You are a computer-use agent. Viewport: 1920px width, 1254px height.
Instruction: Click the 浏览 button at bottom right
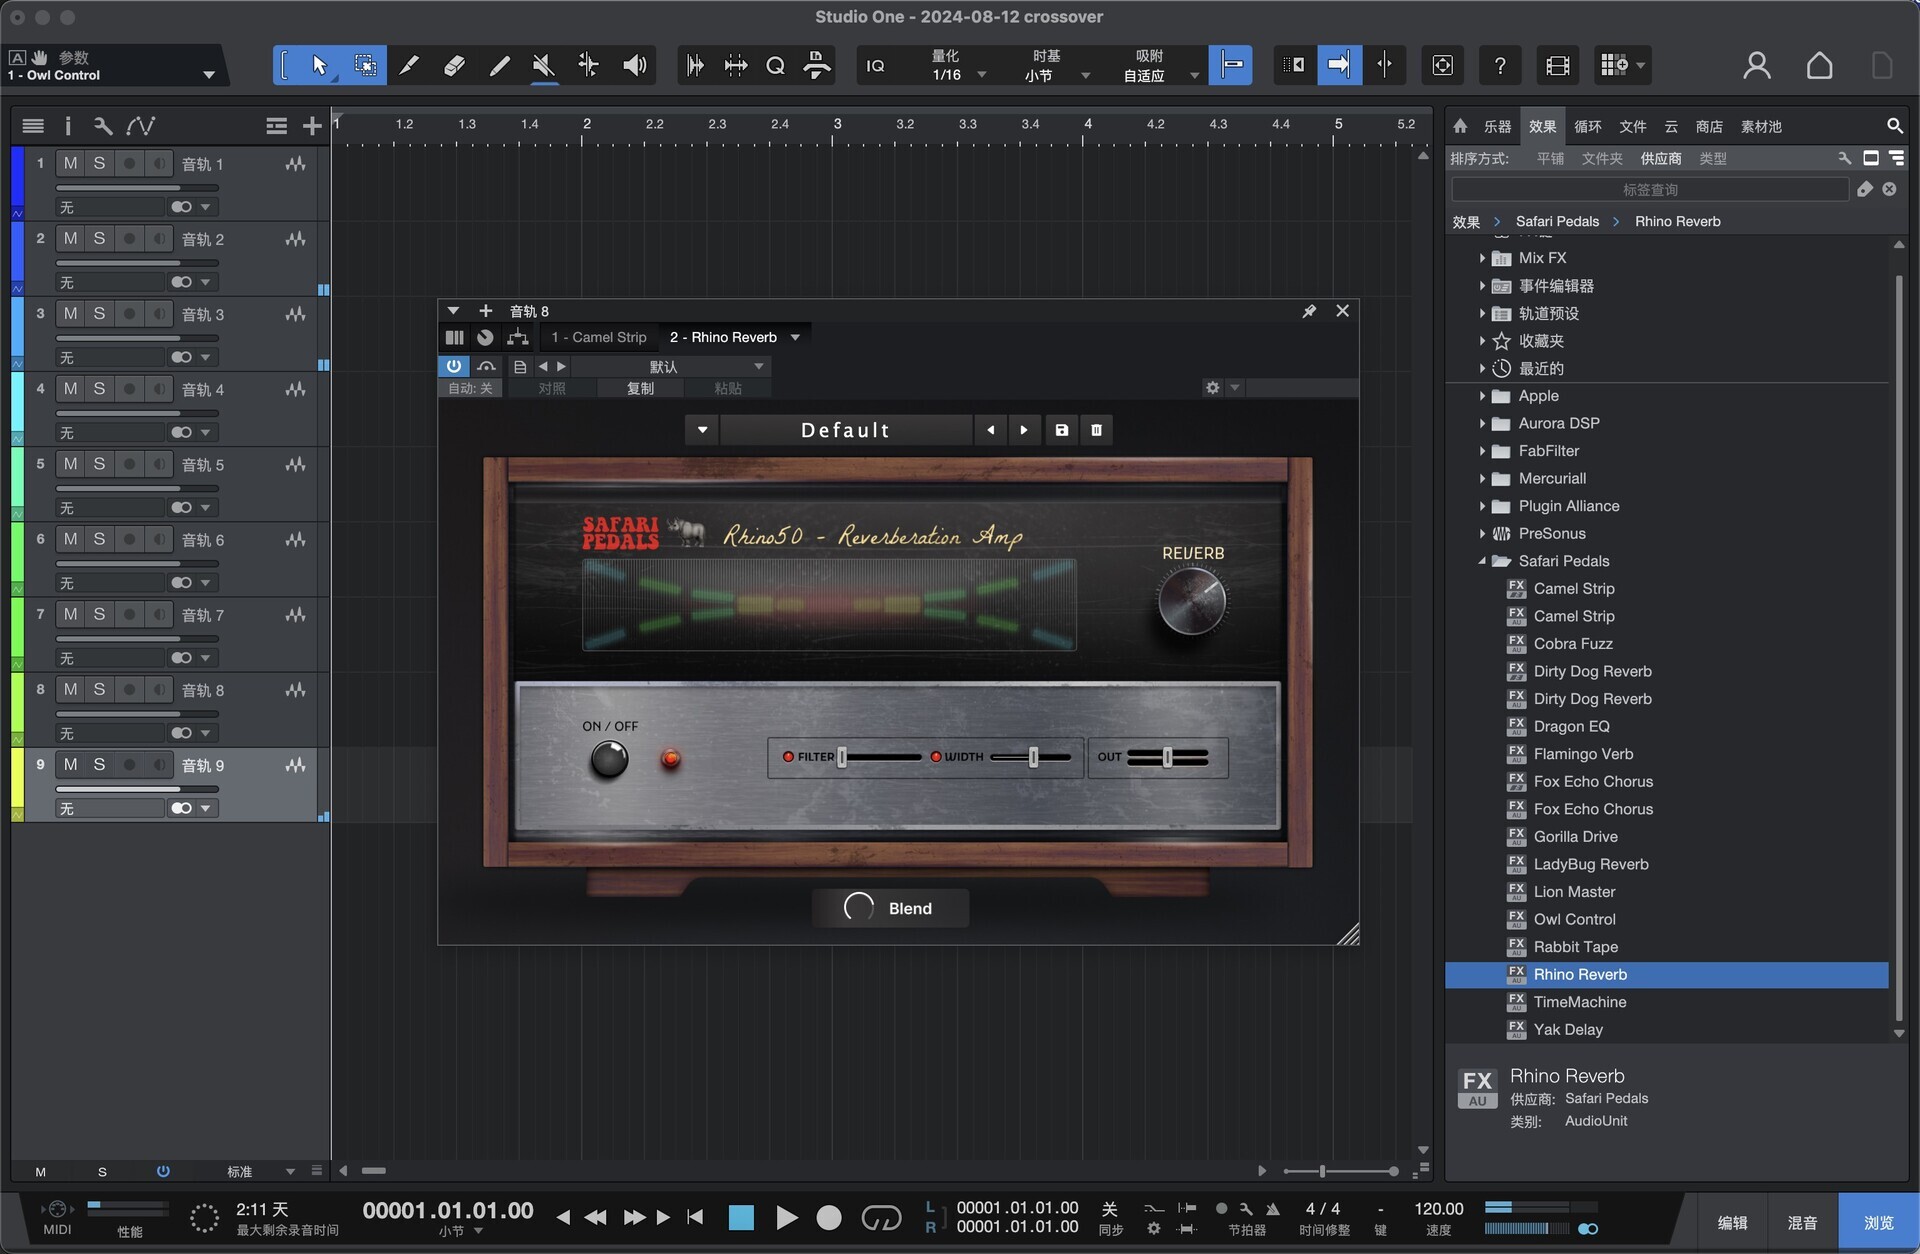tap(1878, 1223)
